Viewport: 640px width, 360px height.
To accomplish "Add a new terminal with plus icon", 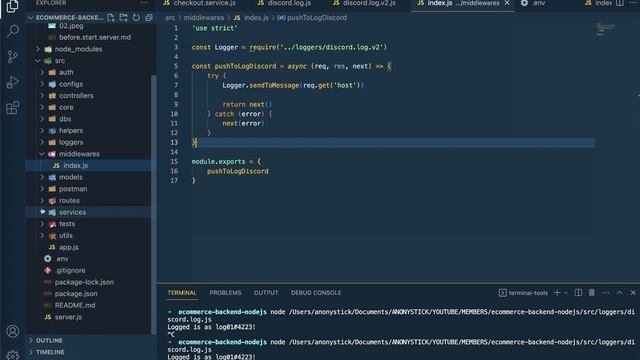I will pyautogui.click(x=557, y=293).
